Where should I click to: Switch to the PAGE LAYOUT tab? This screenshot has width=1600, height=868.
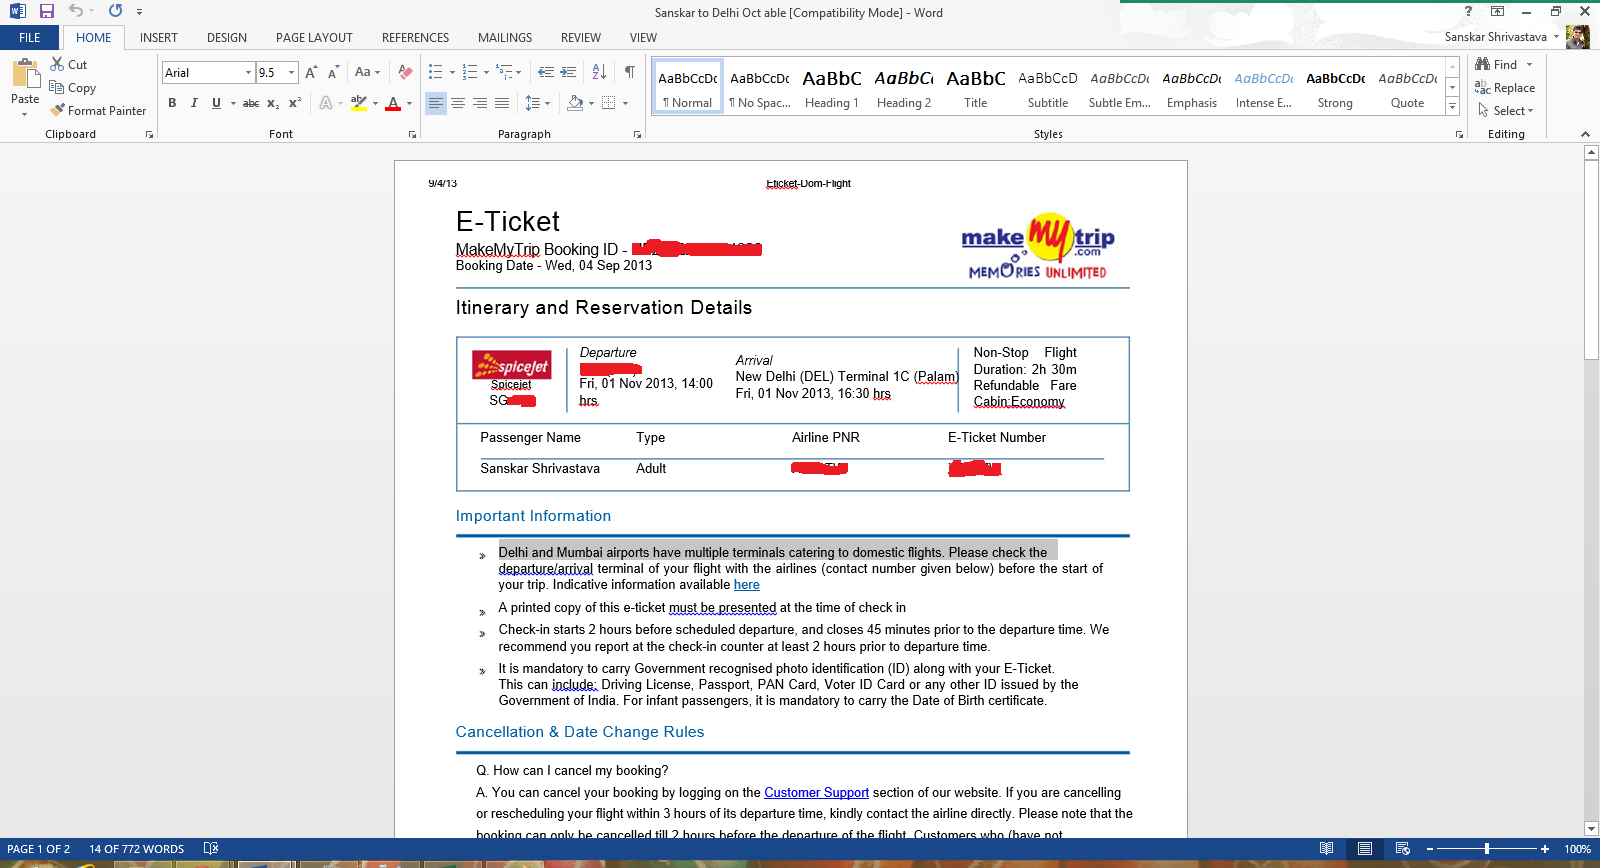[x=314, y=37]
